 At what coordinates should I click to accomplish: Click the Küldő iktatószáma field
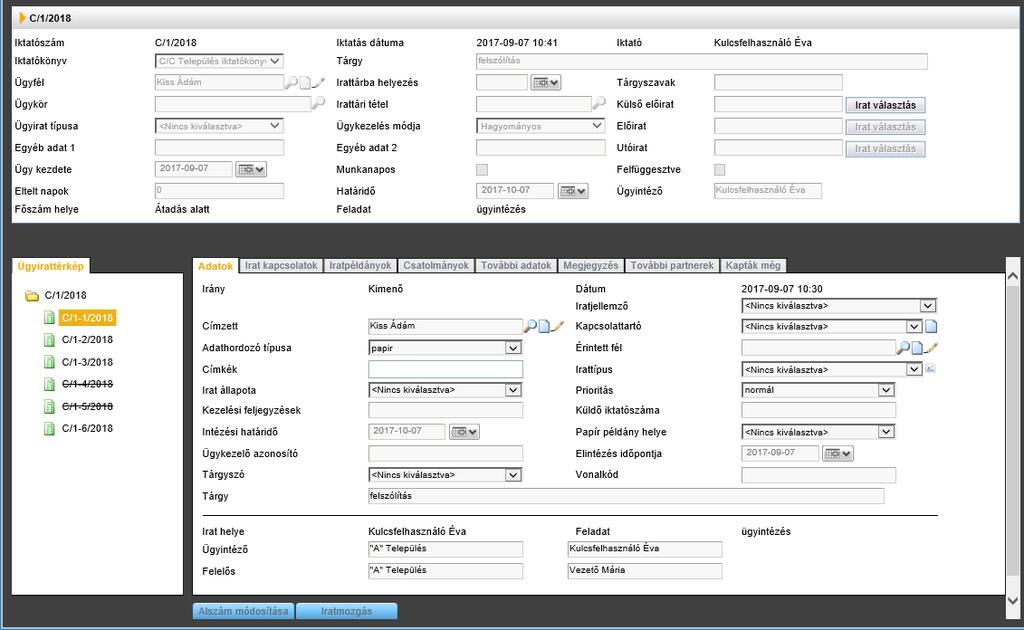pyautogui.click(x=818, y=410)
